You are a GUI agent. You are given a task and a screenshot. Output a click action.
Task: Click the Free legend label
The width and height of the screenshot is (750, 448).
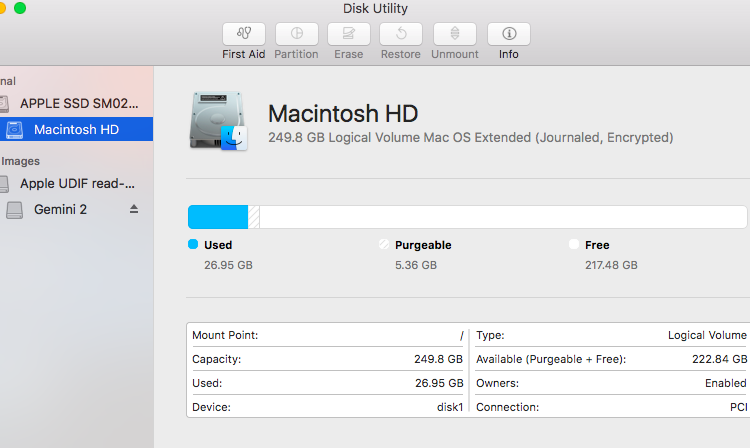tap(597, 245)
